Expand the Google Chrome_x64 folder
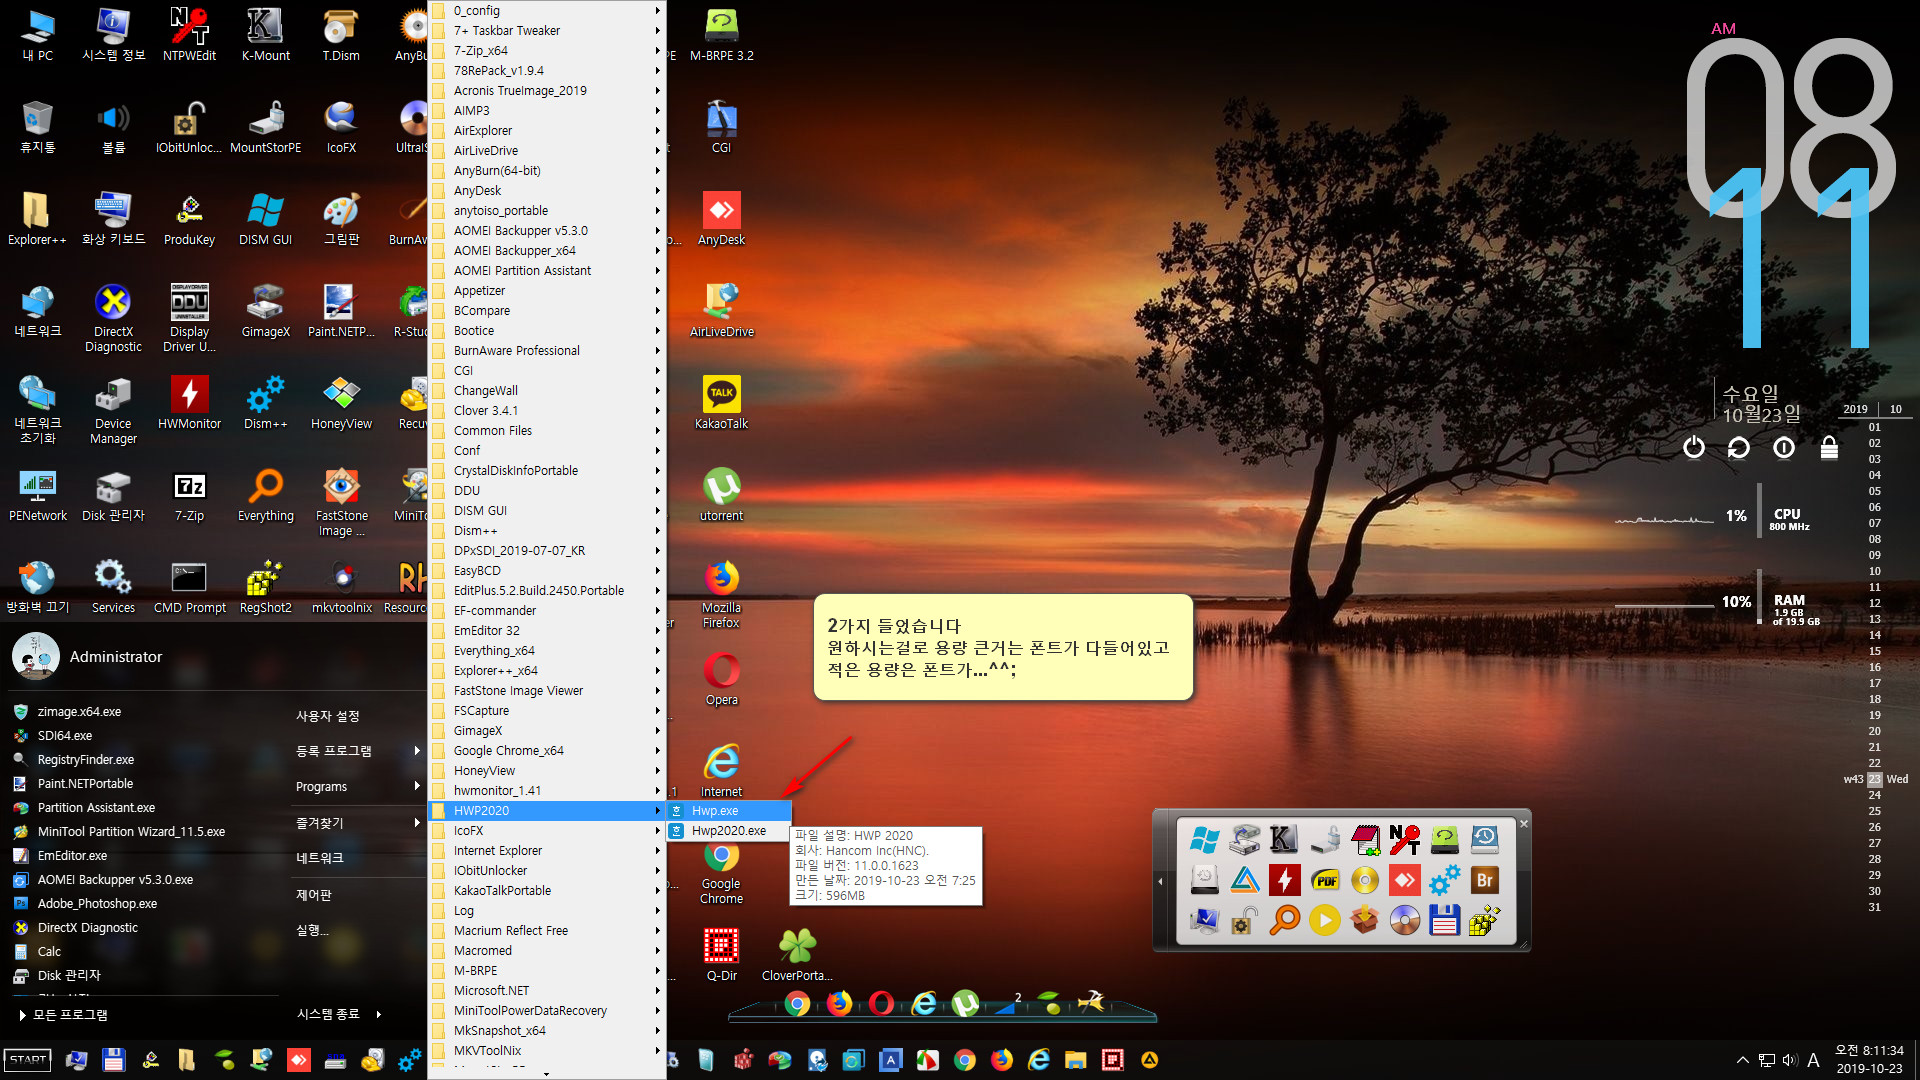This screenshot has width=1920, height=1080. point(547,750)
